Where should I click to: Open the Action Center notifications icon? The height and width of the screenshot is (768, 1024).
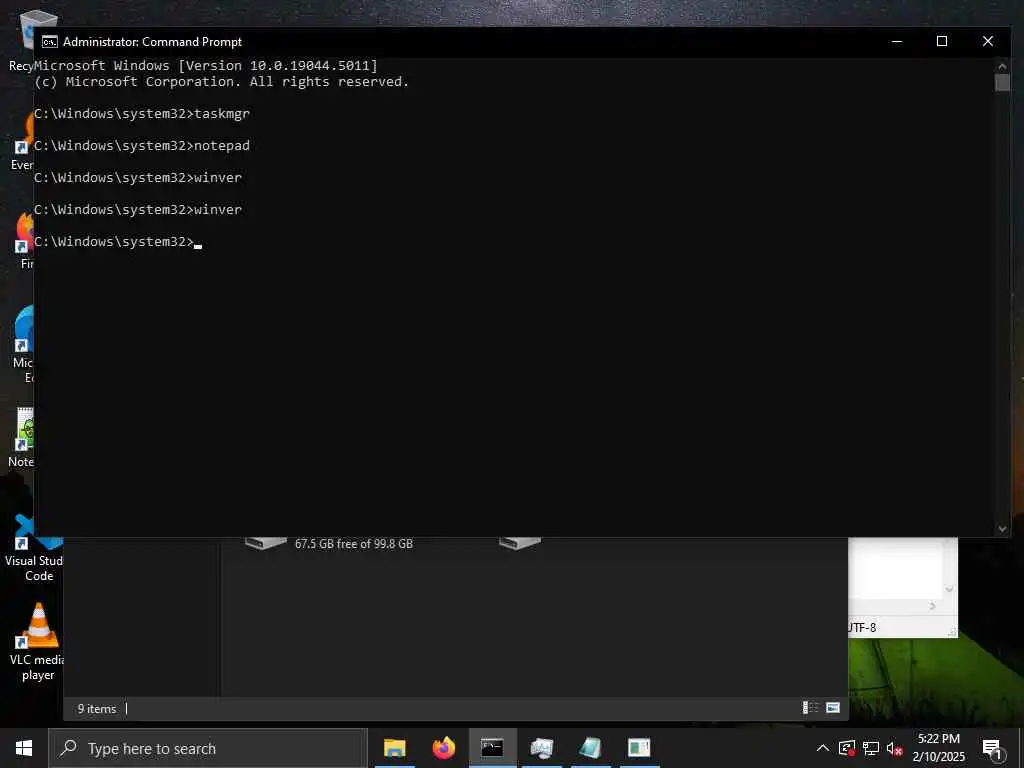[x=992, y=748]
